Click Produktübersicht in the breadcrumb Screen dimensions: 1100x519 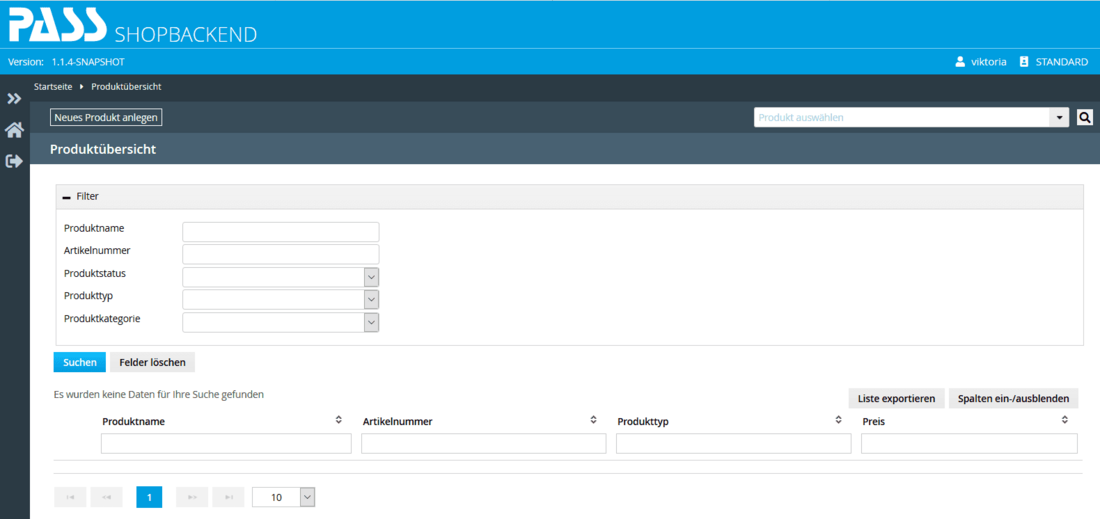pos(127,87)
